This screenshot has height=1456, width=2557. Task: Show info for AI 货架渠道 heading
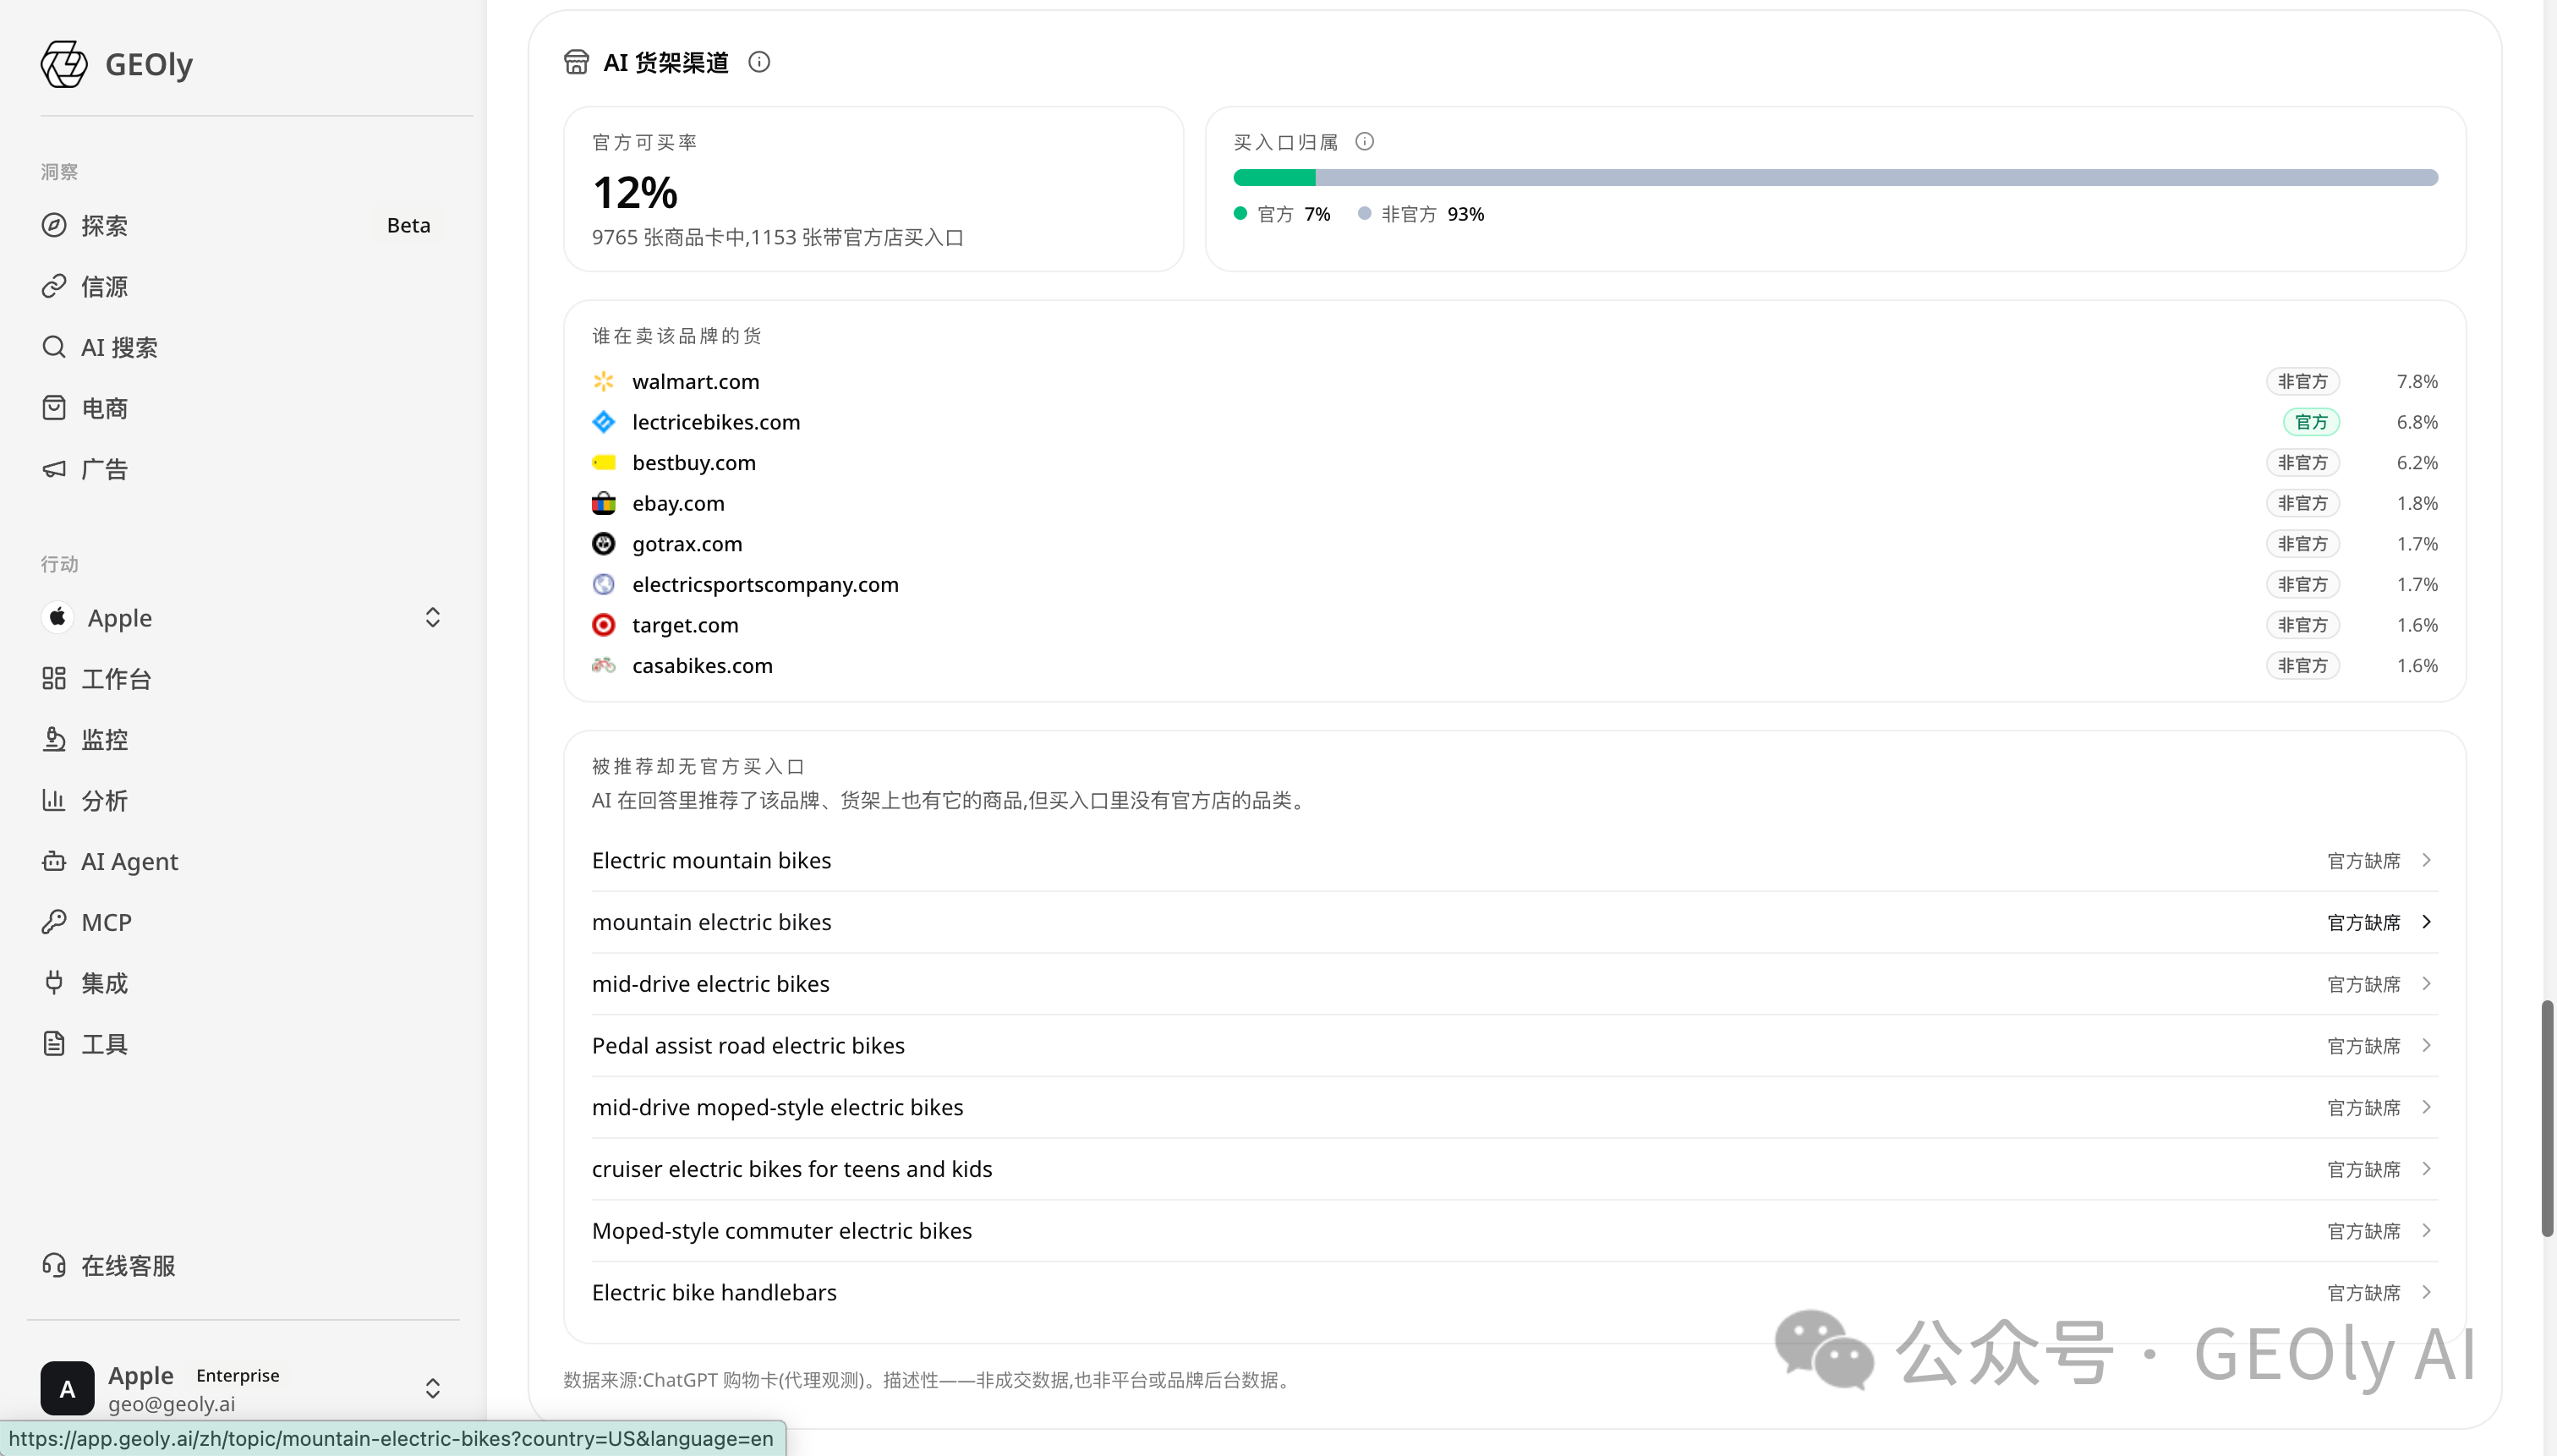(759, 62)
